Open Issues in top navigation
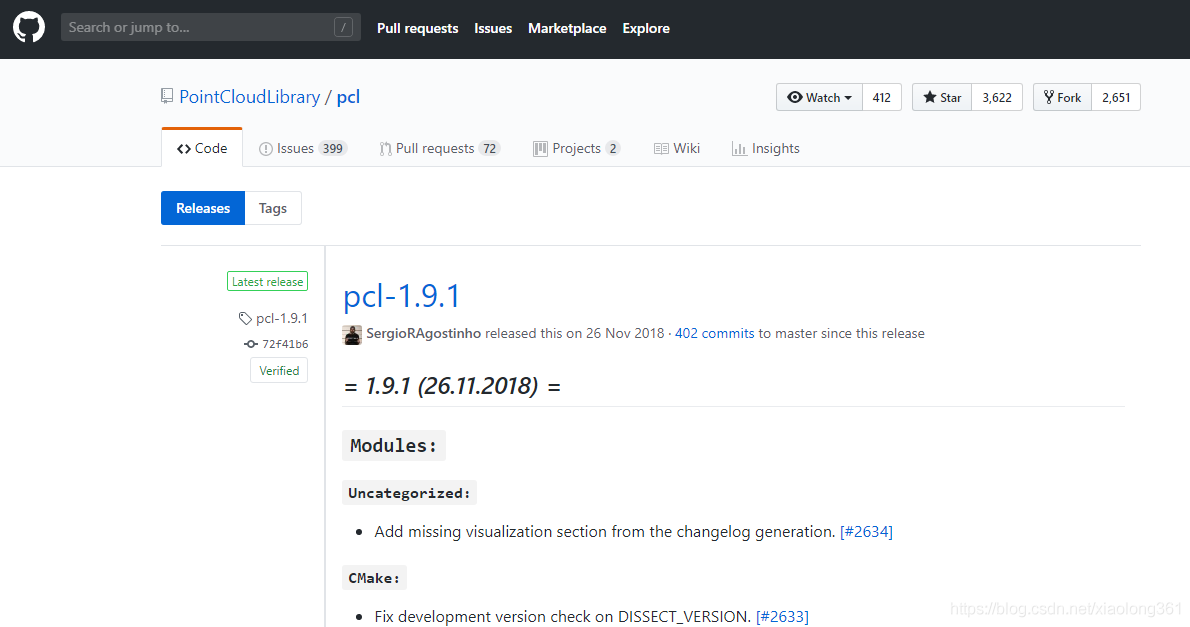Image resolution: width=1190 pixels, height=627 pixels. [x=493, y=28]
